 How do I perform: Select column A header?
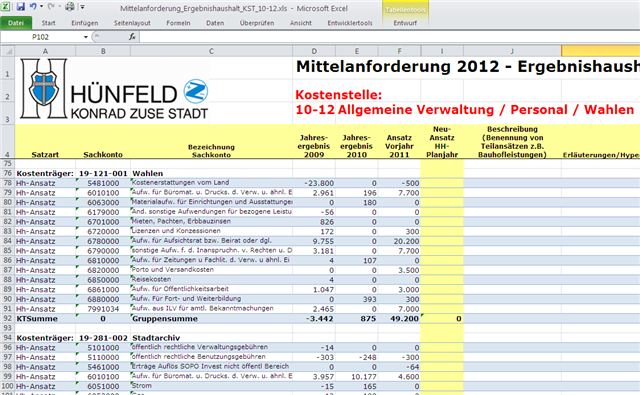click(45, 51)
